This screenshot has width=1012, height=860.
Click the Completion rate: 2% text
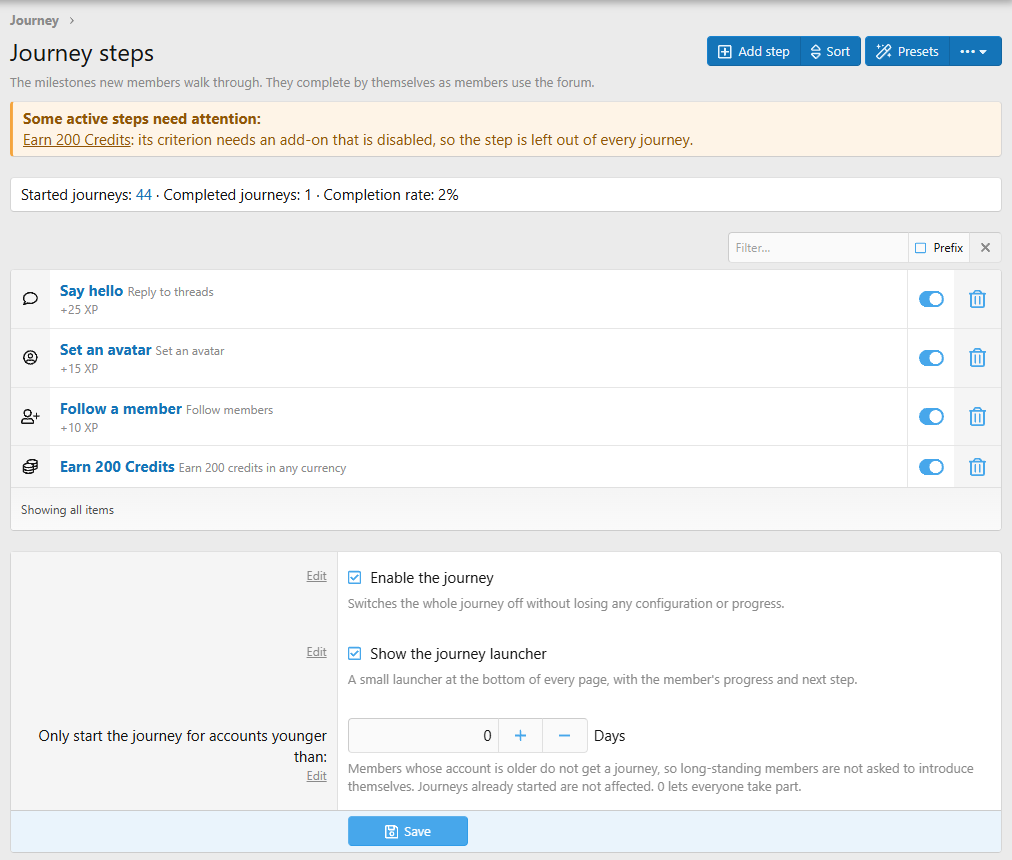391,195
